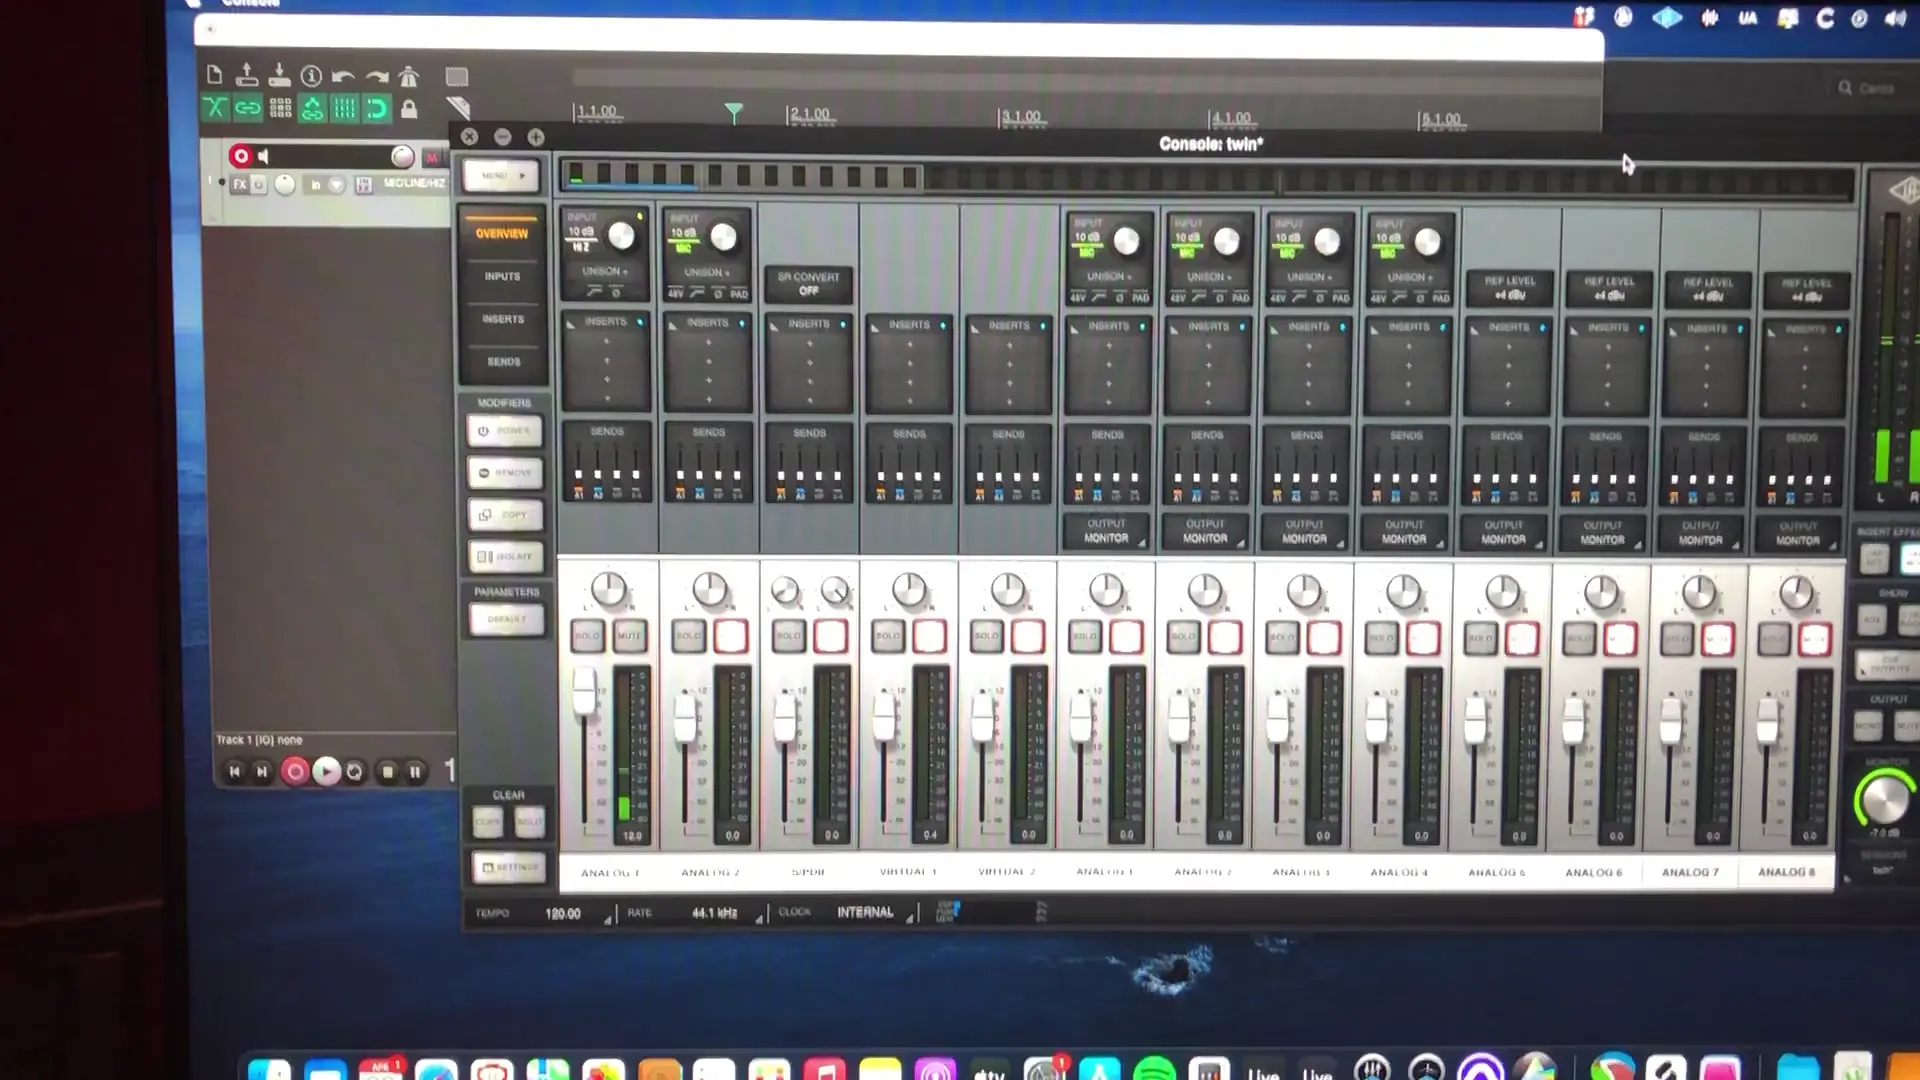Switch to the INPUTS view tab
This screenshot has height=1080, width=1920.
click(502, 276)
